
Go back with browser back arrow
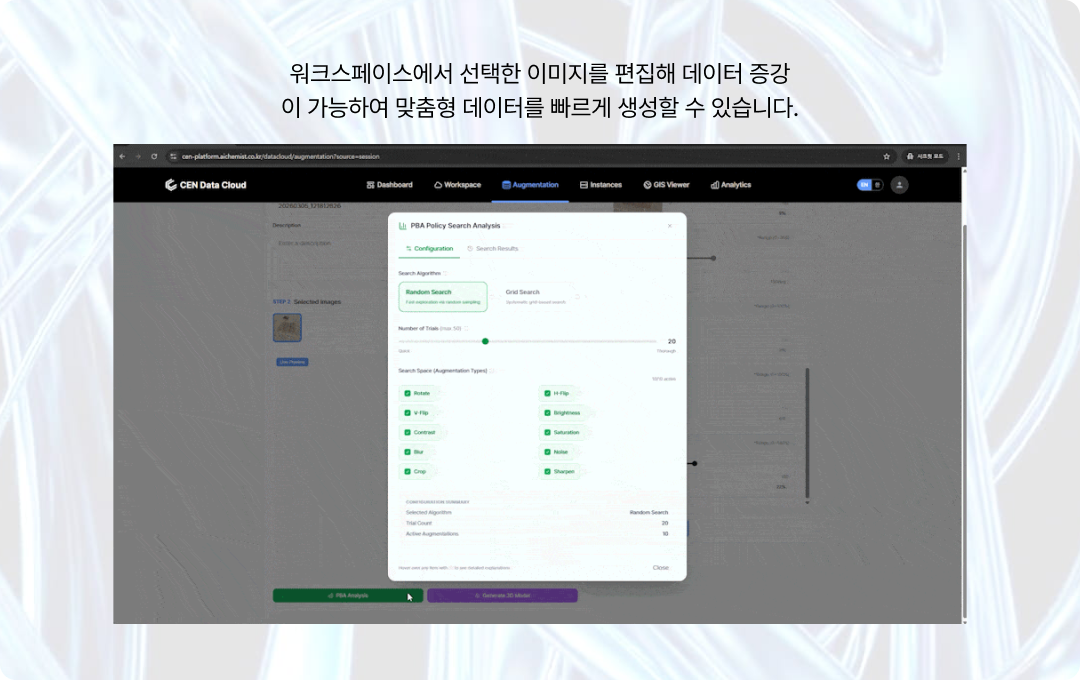click(x=123, y=156)
